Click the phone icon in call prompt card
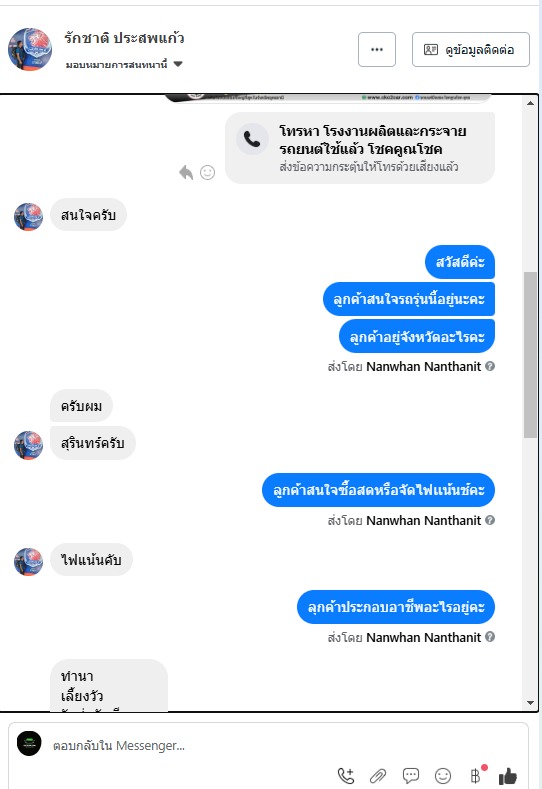The width and height of the screenshot is (542, 789). point(252,139)
